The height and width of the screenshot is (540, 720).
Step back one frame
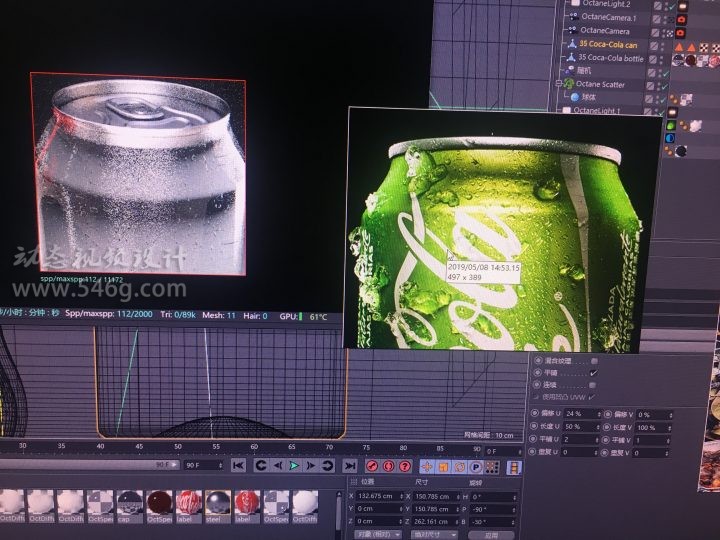278,466
